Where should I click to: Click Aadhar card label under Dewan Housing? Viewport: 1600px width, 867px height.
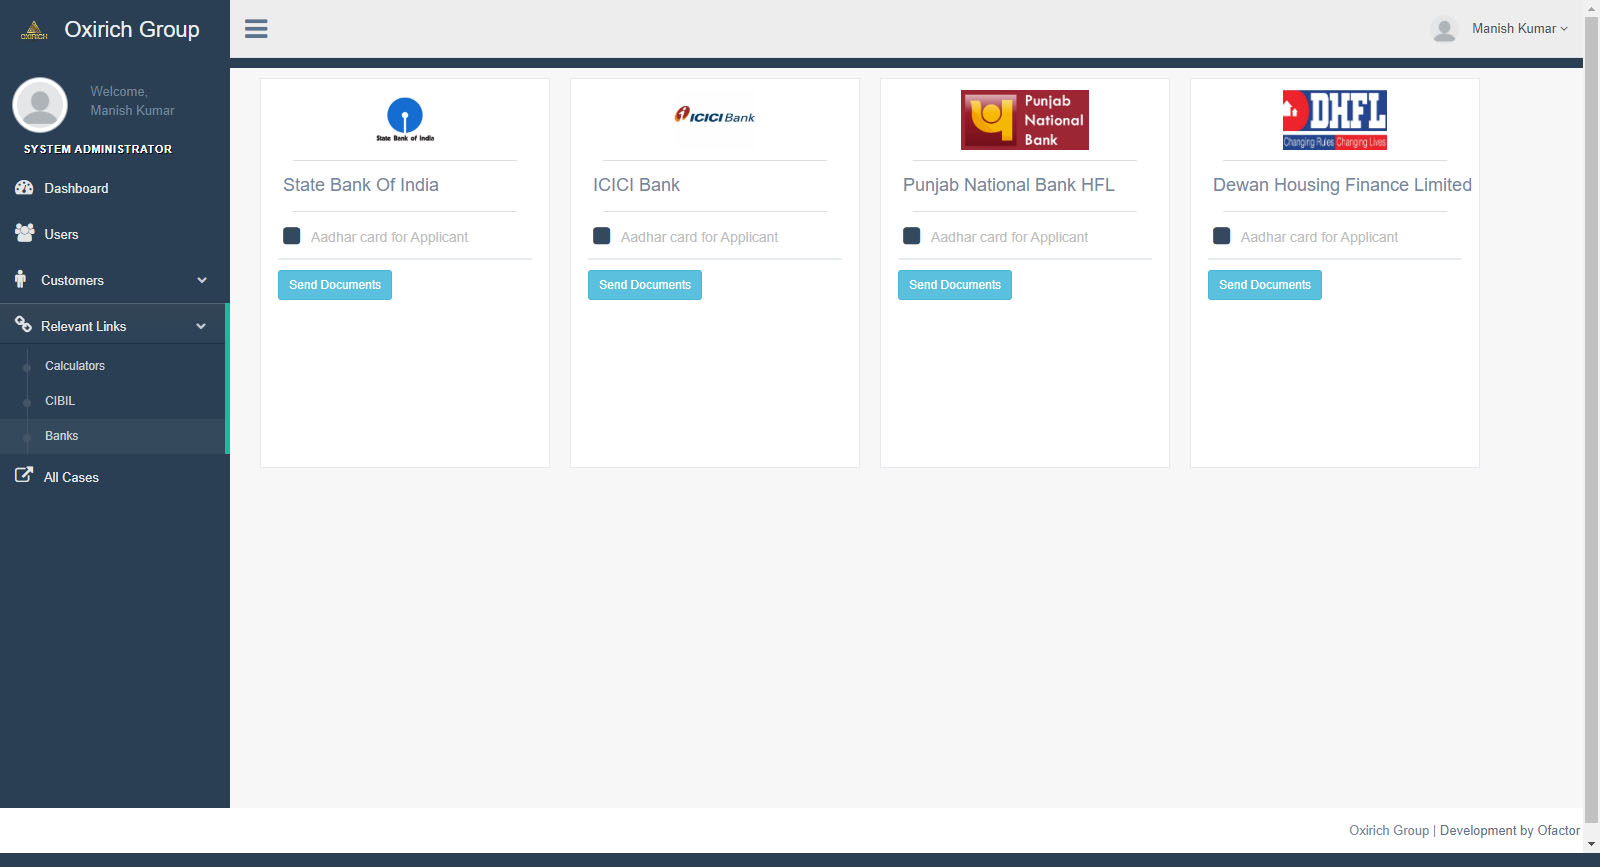pyautogui.click(x=1319, y=237)
